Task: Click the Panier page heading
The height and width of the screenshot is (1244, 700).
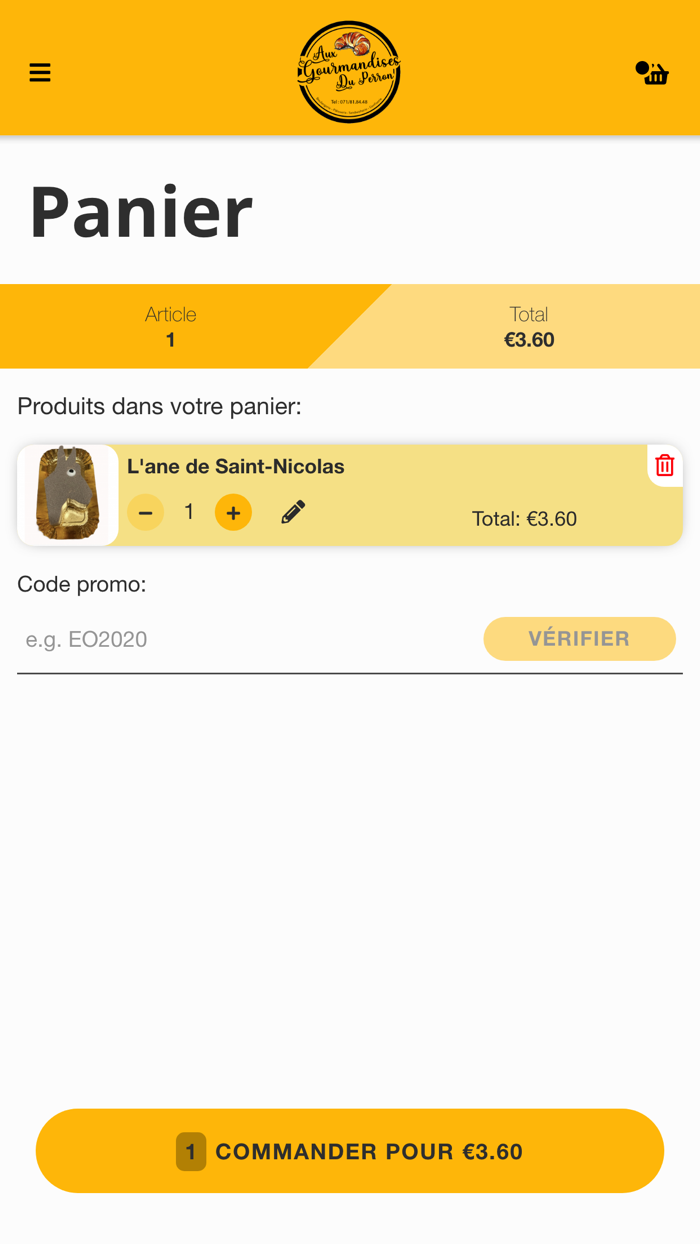Action: pyautogui.click(x=140, y=210)
